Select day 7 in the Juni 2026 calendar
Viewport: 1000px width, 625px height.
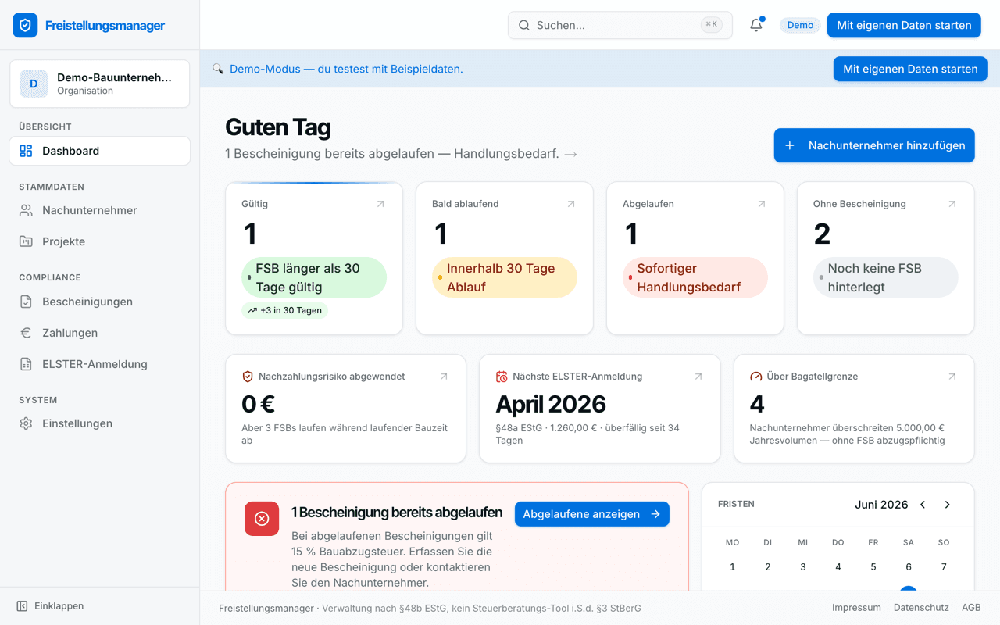[944, 566]
